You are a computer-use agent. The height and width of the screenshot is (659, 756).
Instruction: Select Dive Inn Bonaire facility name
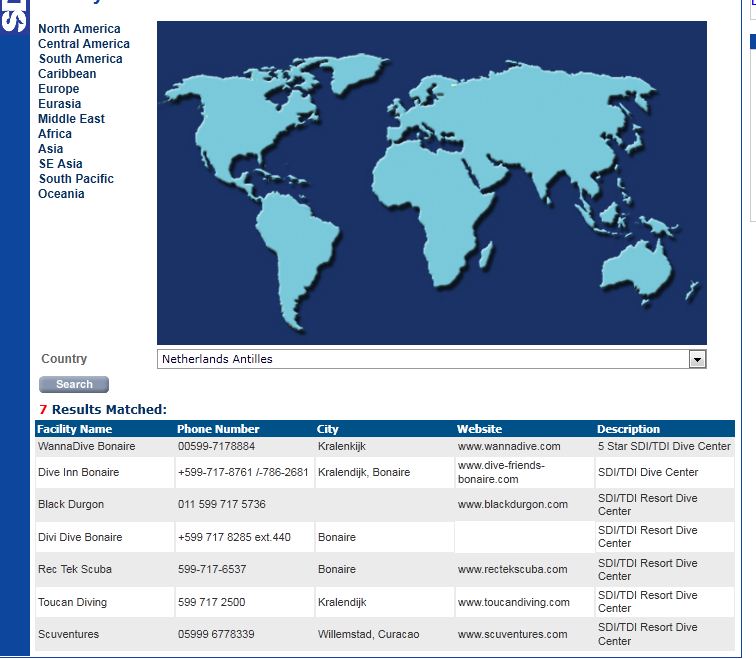tap(79, 472)
